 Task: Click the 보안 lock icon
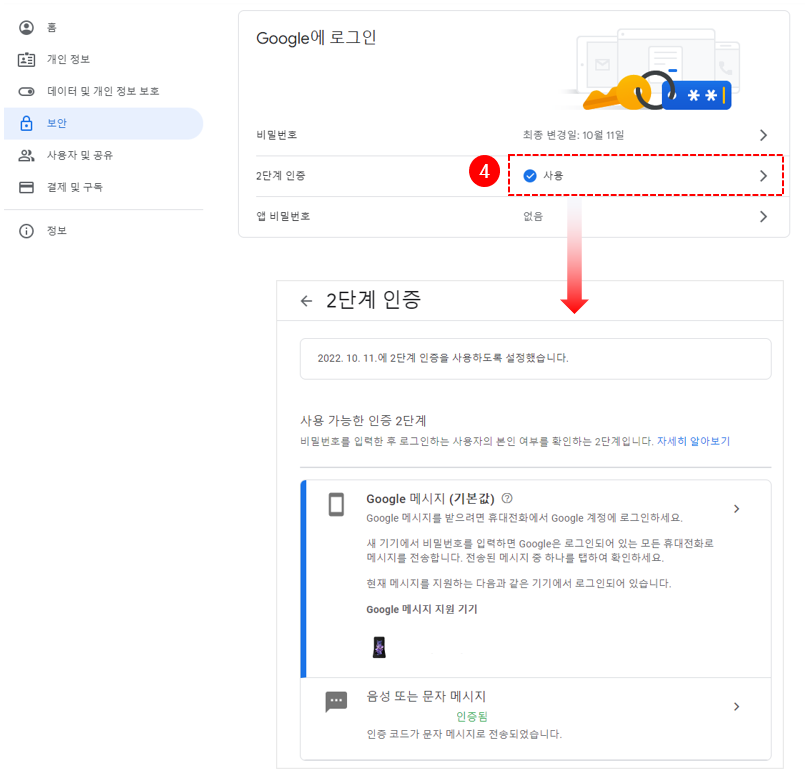tap(26, 123)
